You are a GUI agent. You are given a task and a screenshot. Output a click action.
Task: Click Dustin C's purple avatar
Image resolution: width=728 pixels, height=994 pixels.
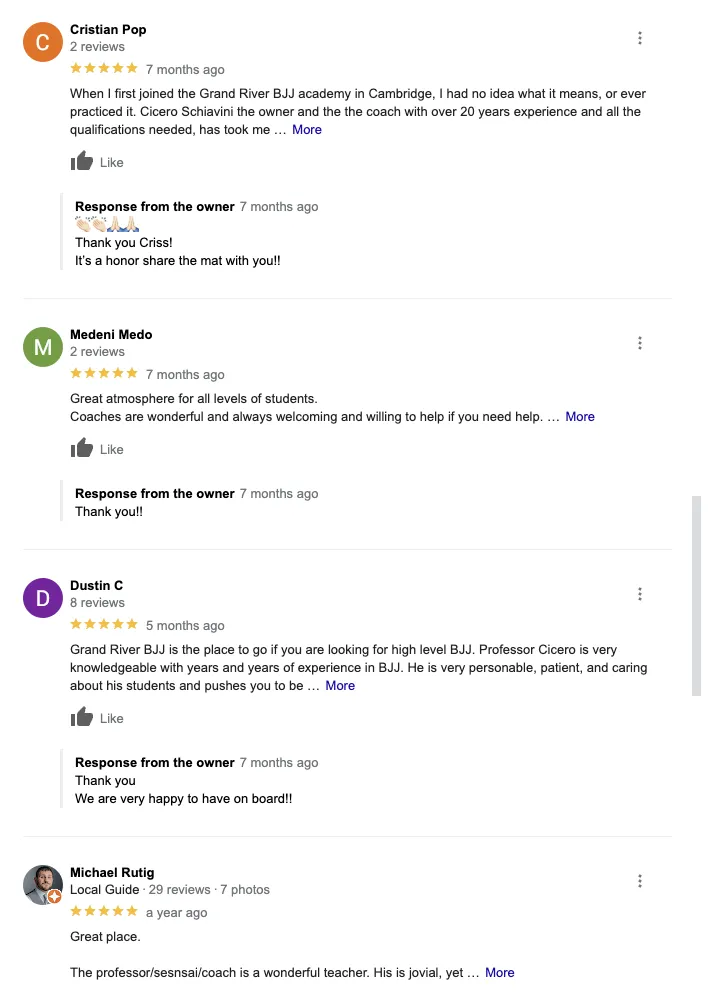click(43, 598)
